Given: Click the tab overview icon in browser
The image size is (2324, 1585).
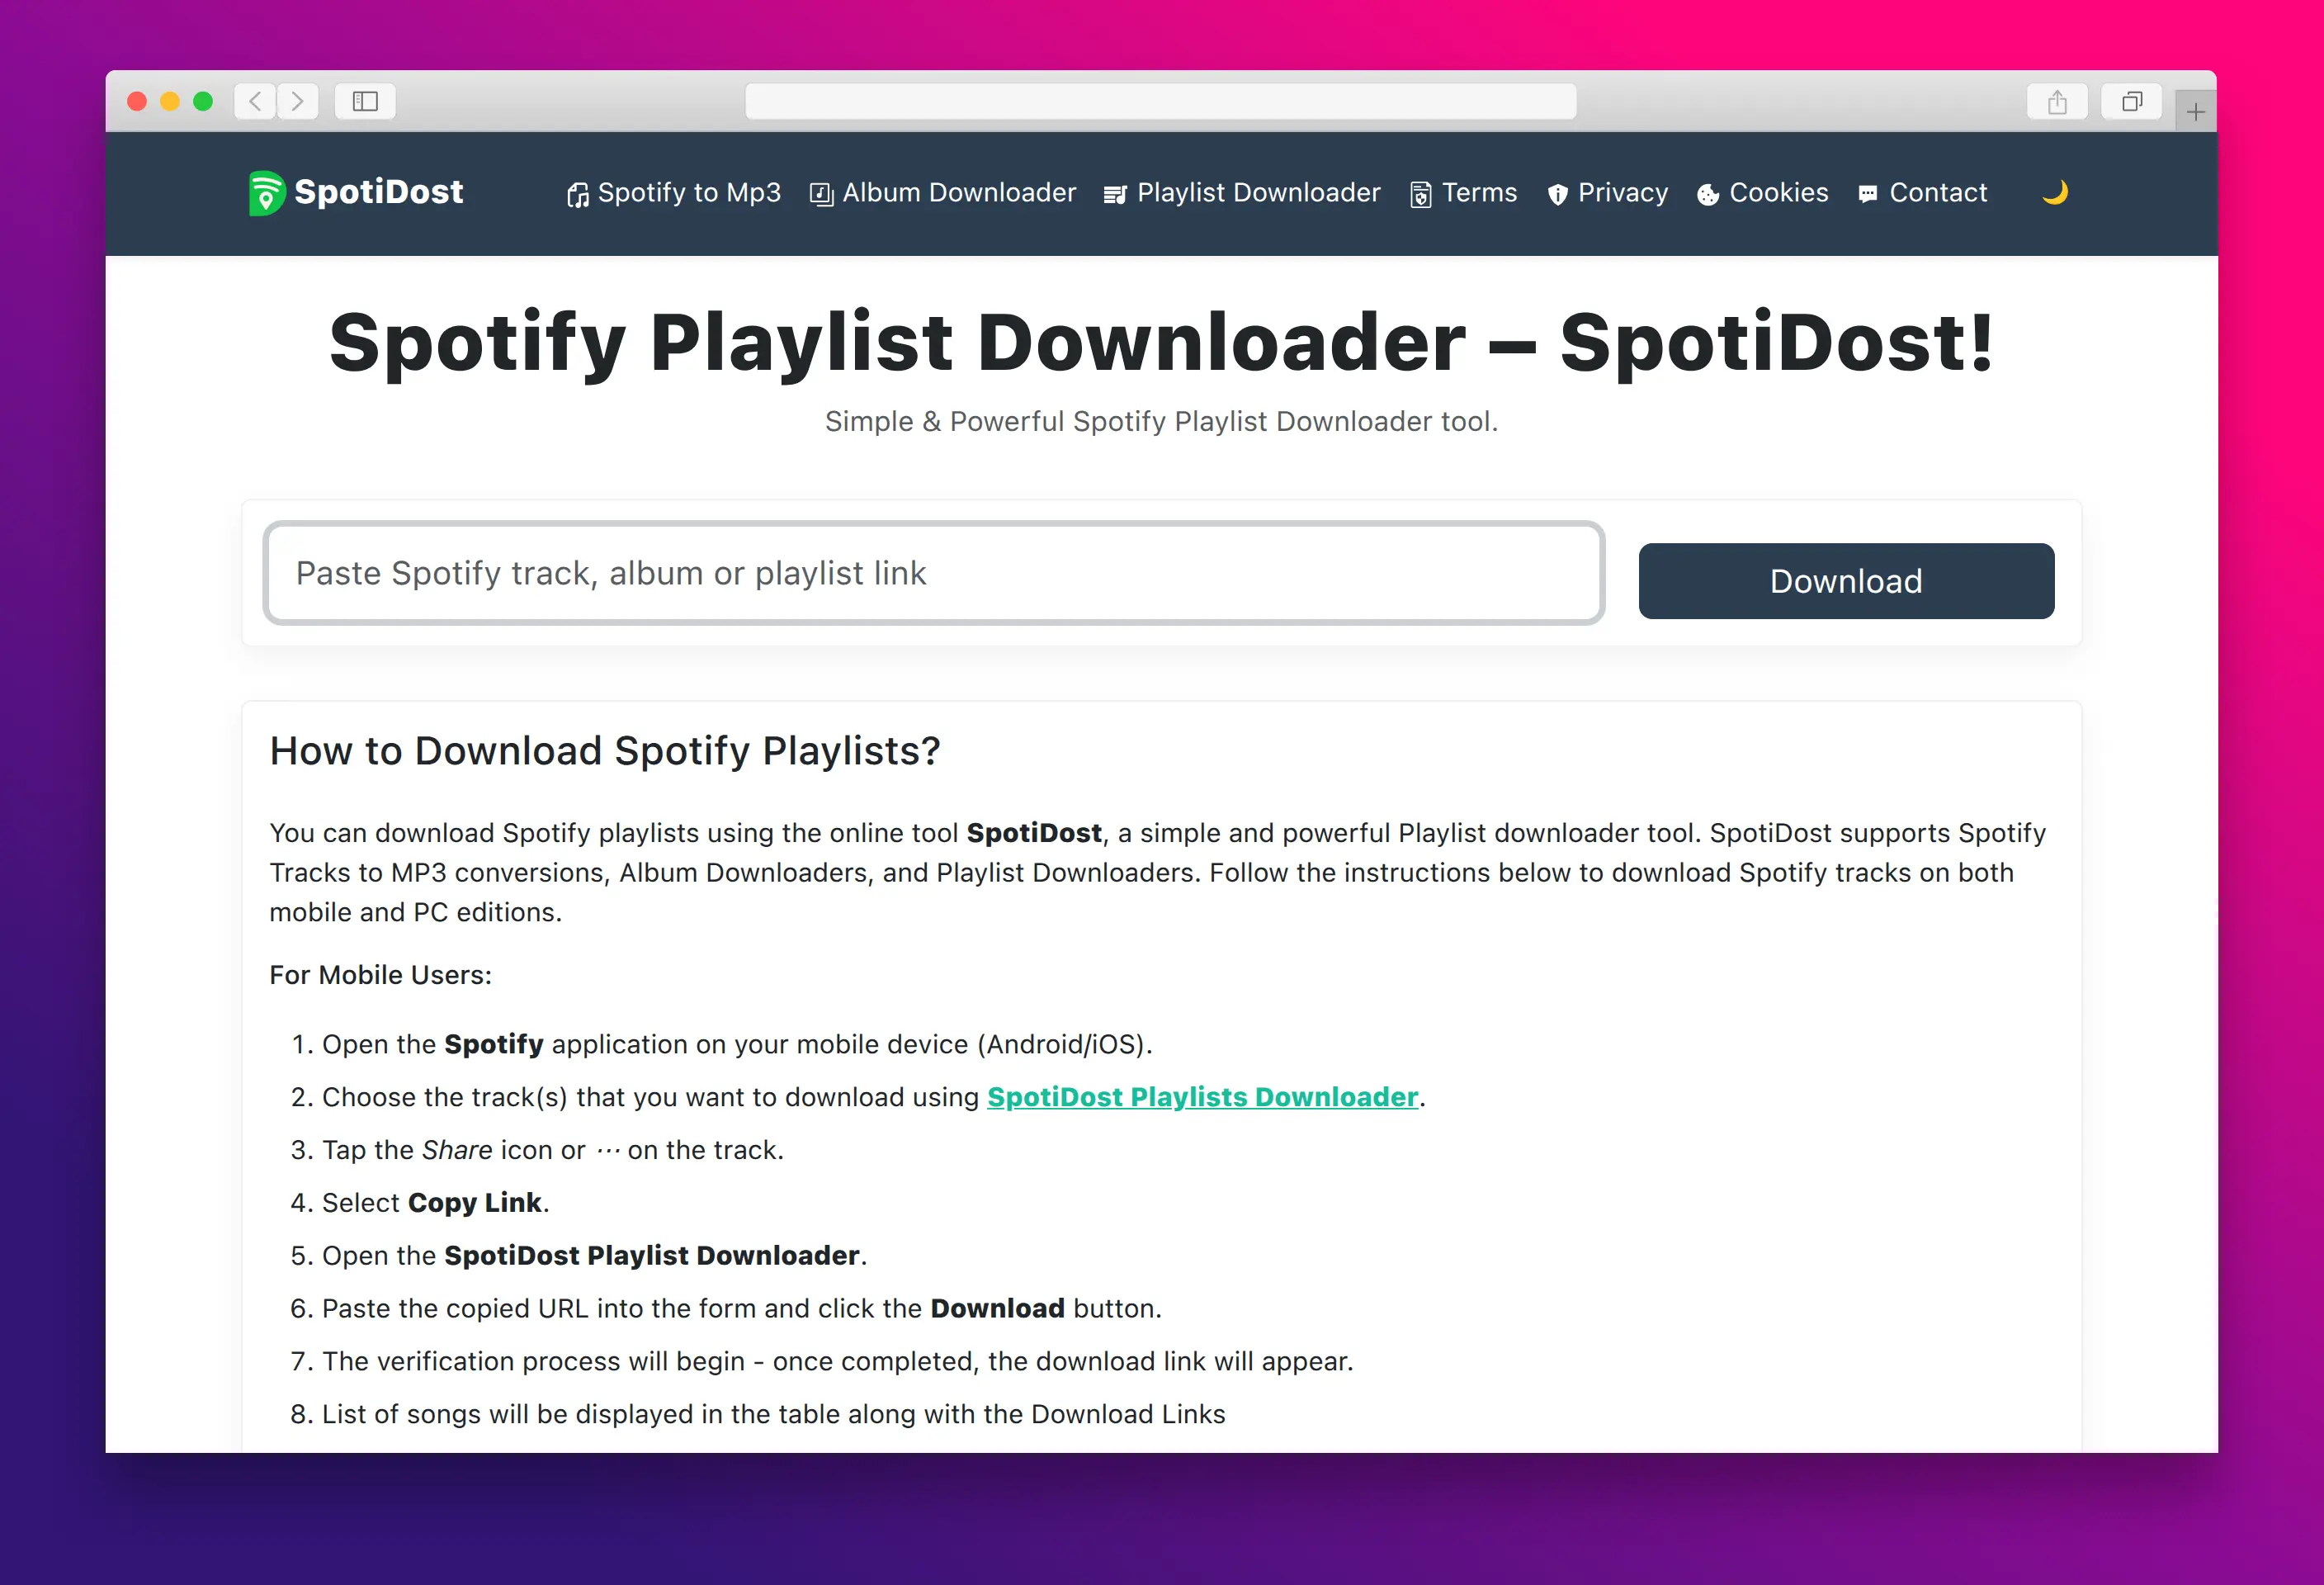Looking at the screenshot, I should (2131, 101).
